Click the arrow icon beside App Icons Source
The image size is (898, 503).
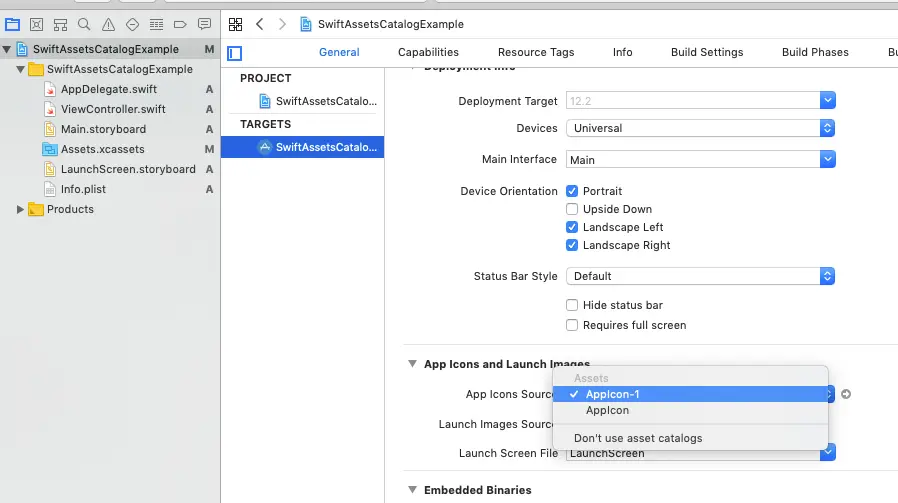pyautogui.click(x=846, y=394)
